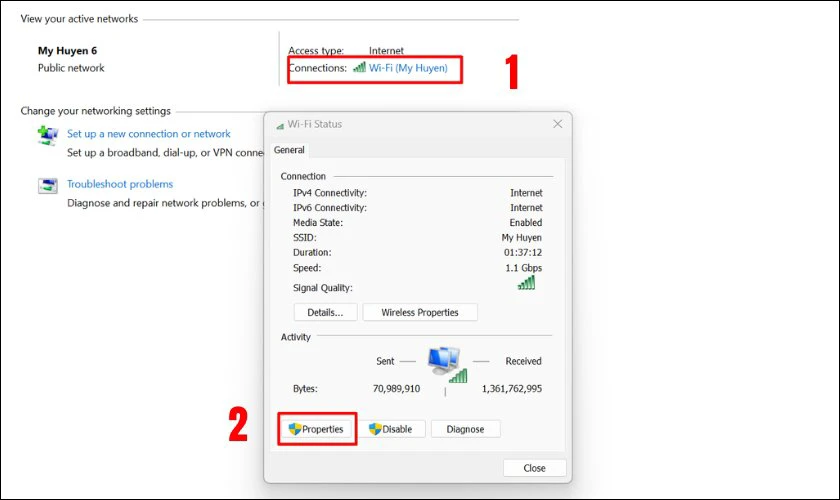The image size is (840, 500).
Task: Click Set up a new connection or network
Action: 148,134
